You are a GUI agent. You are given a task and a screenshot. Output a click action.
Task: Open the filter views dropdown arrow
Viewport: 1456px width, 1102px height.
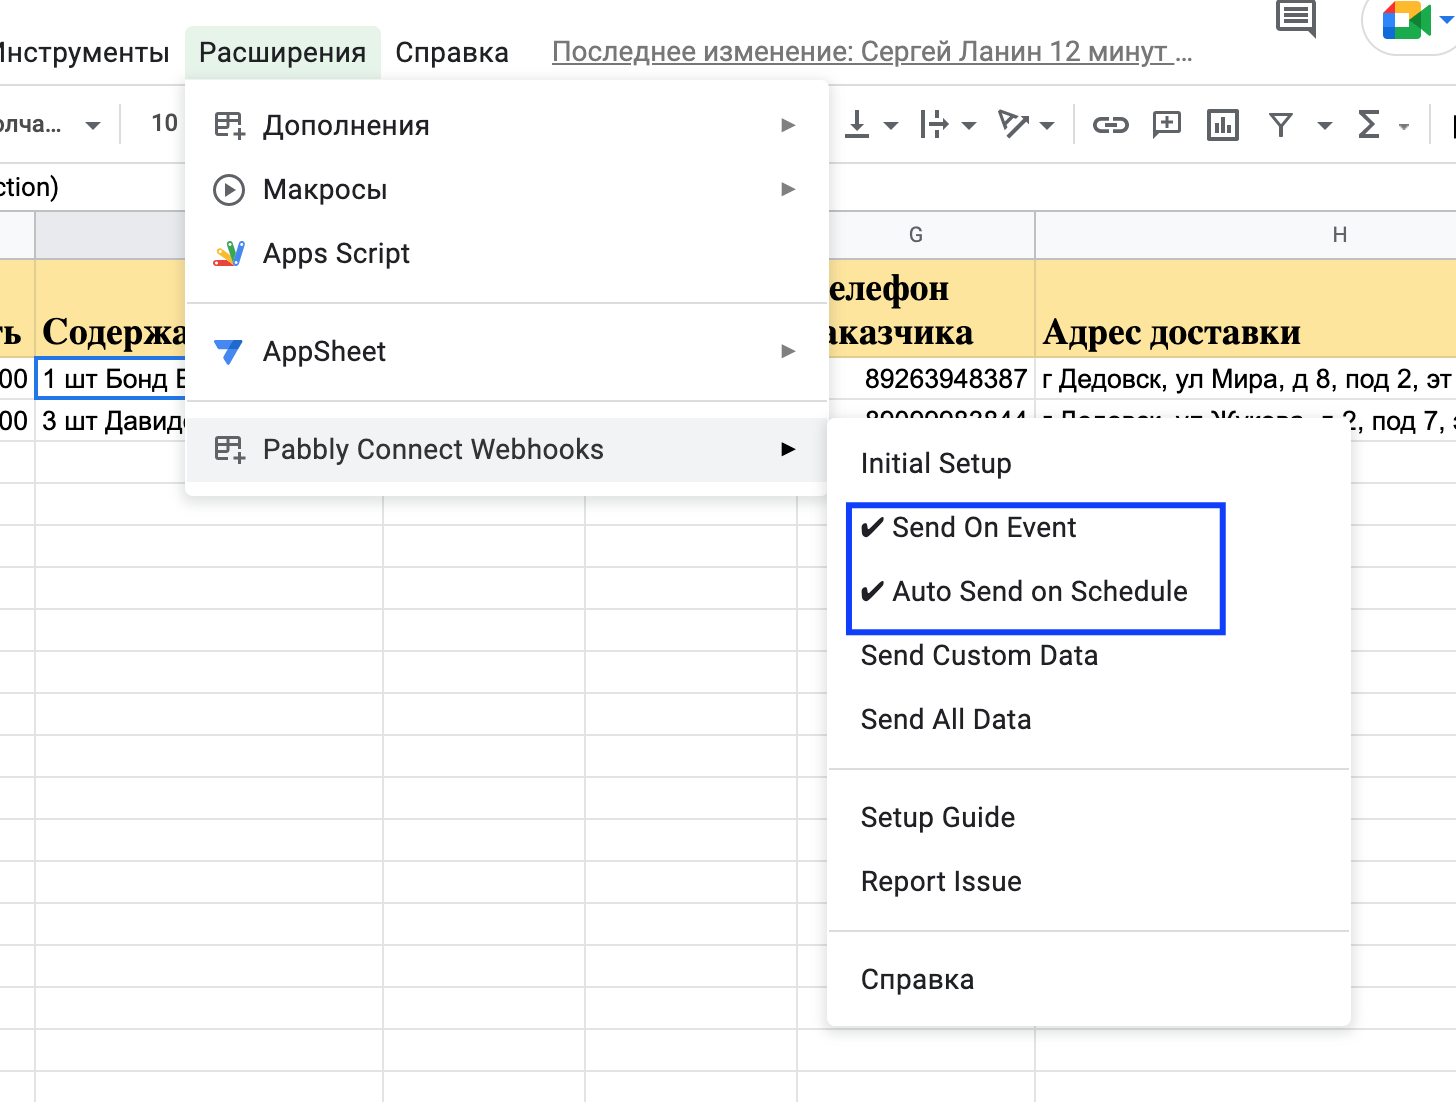1325,126
